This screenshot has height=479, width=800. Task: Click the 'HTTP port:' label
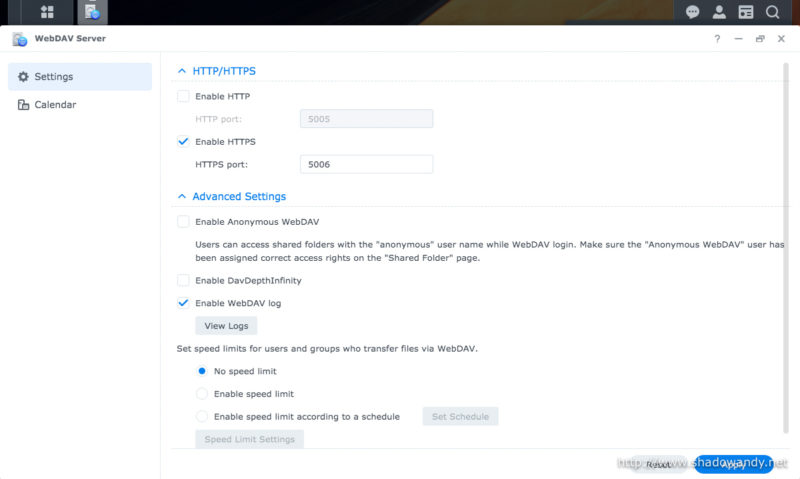218,119
